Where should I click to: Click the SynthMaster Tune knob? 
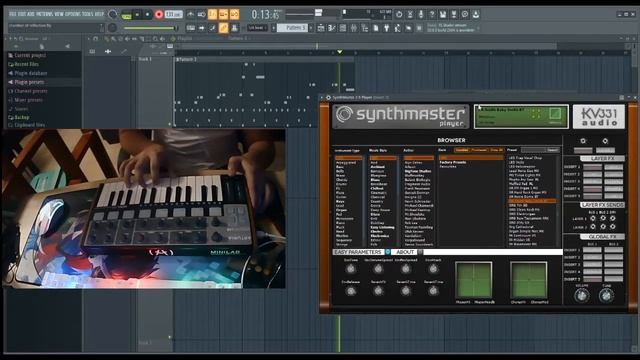tap(606, 296)
